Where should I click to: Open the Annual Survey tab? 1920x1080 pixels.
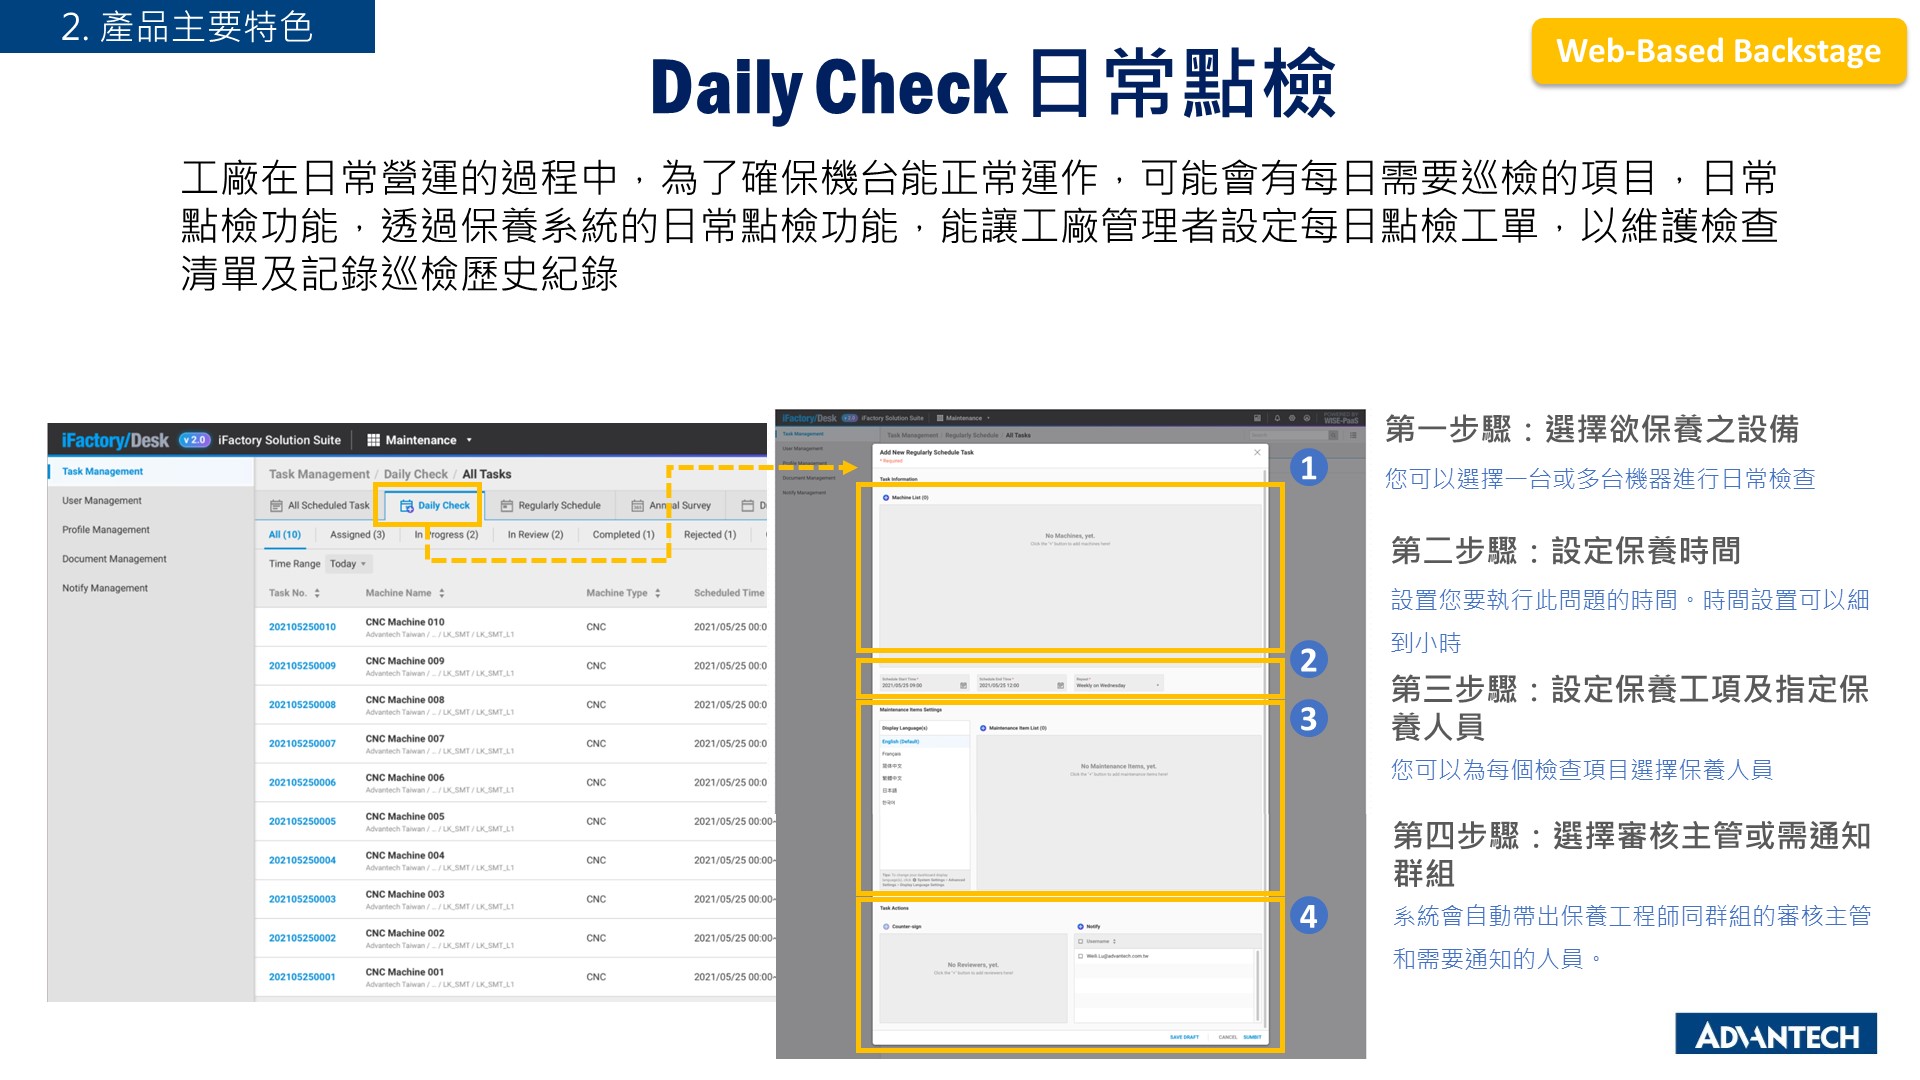[671, 506]
